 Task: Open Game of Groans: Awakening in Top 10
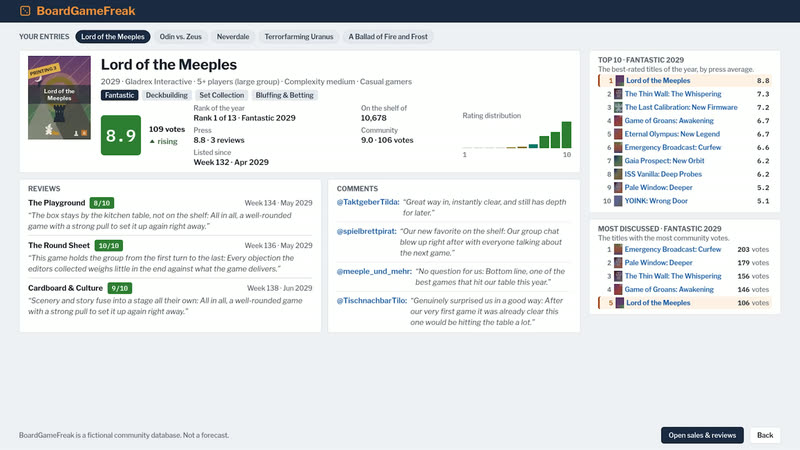tap(669, 120)
